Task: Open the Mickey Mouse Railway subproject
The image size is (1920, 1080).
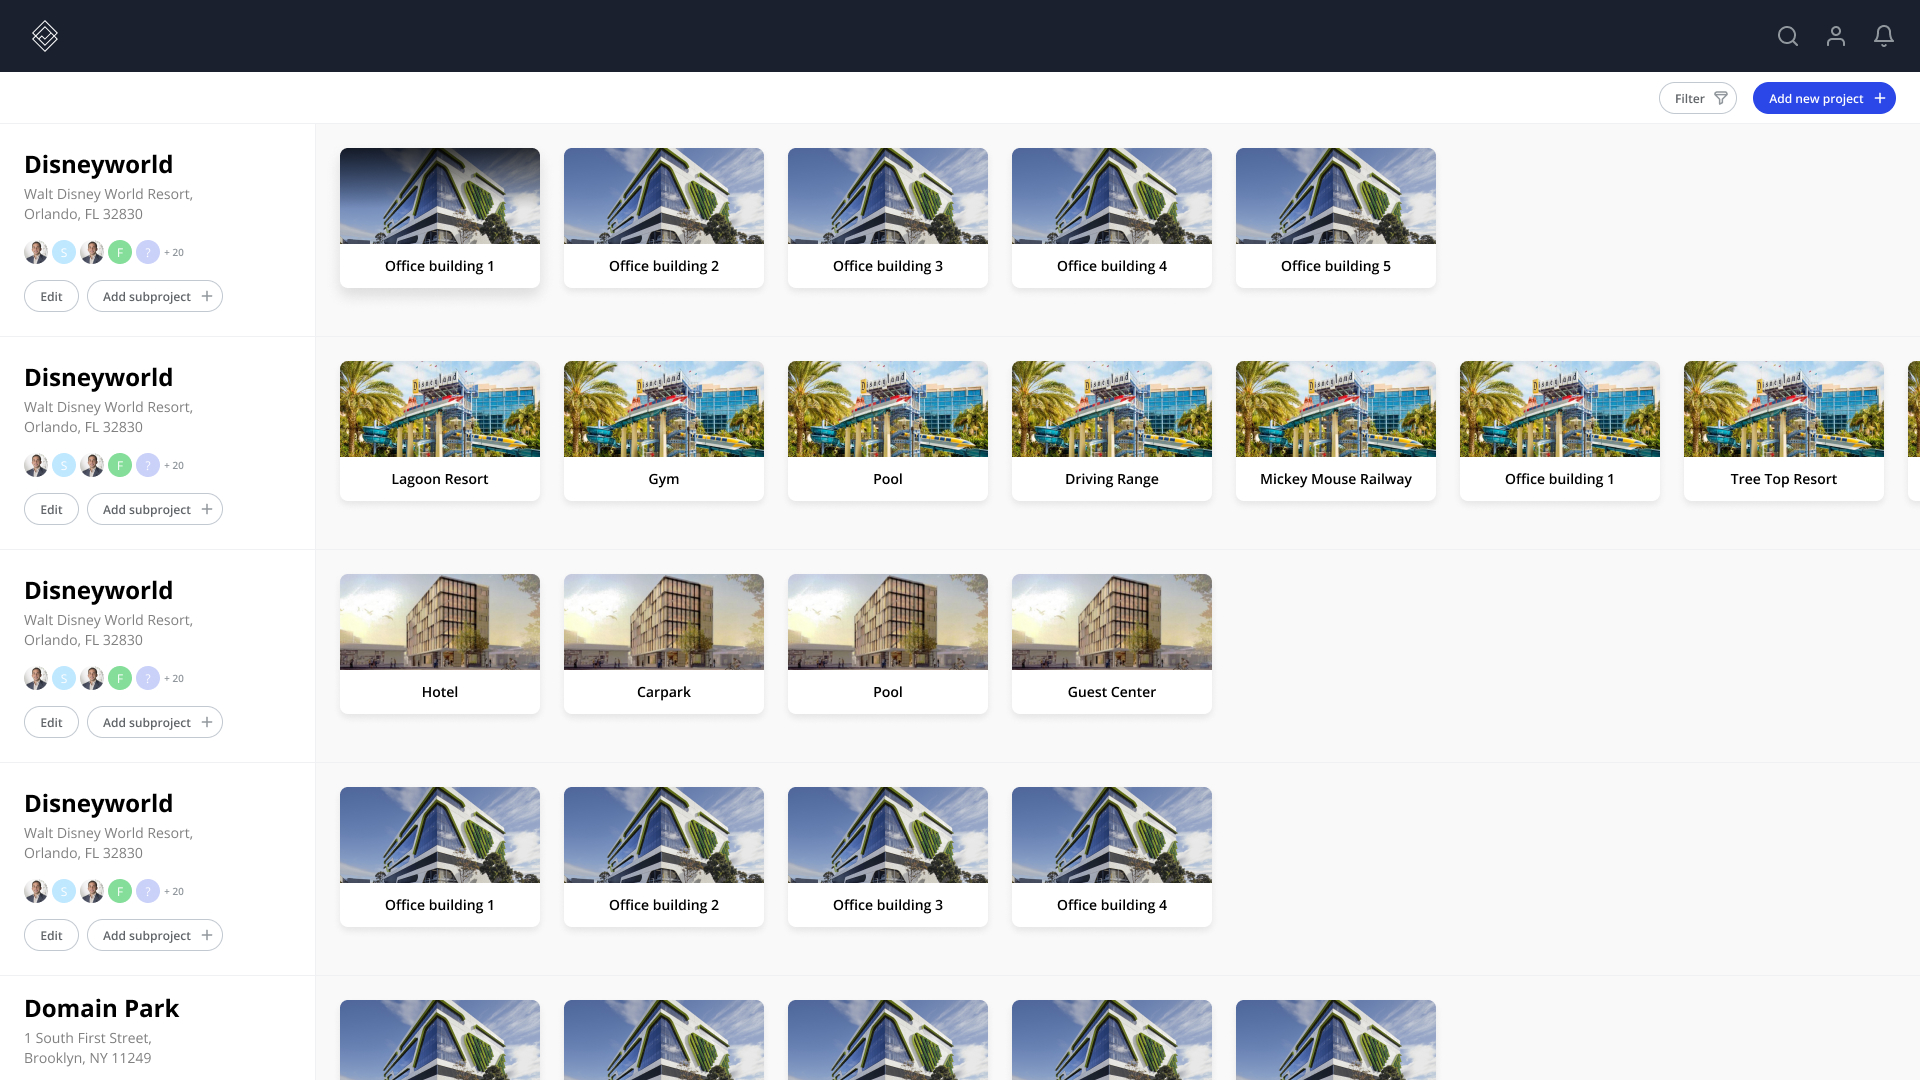Action: tap(1336, 430)
